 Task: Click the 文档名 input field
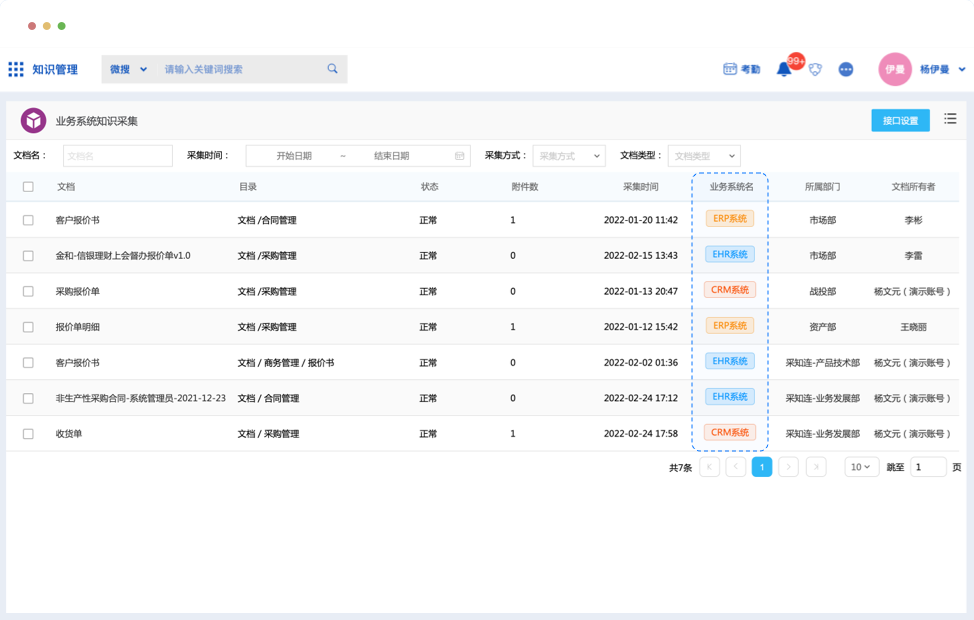117,156
